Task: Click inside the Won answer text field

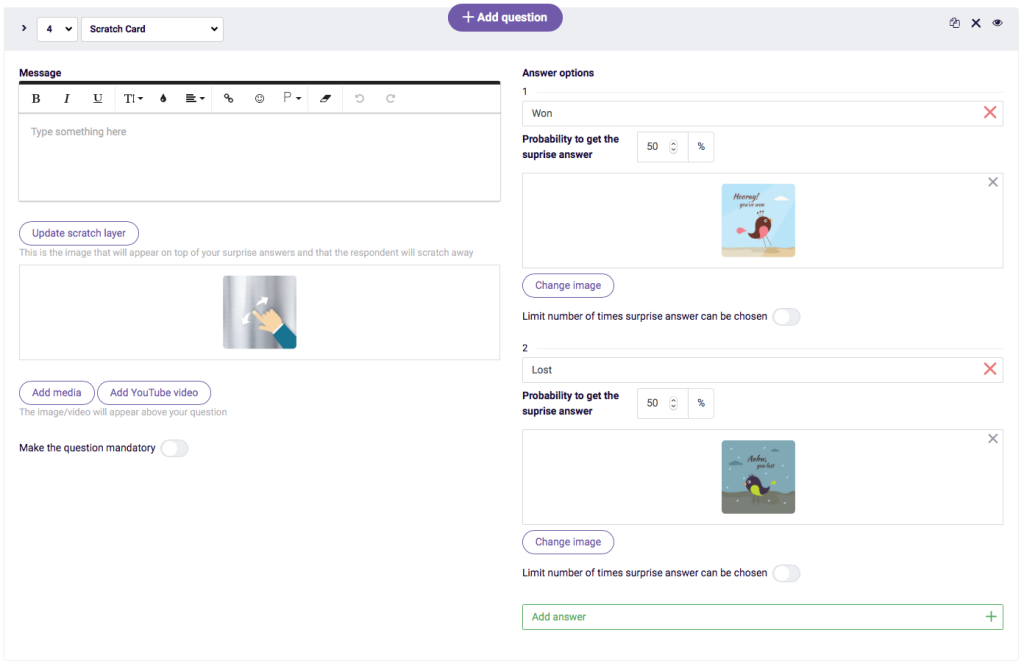Action: tap(700, 112)
